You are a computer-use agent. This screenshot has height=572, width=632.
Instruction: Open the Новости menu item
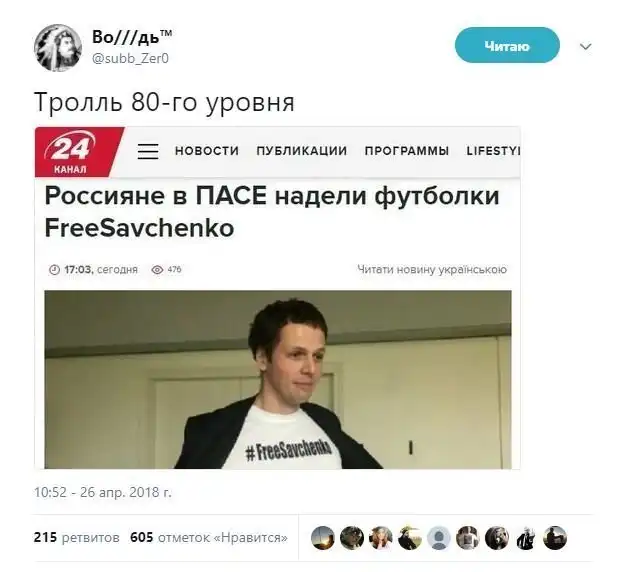point(207,151)
